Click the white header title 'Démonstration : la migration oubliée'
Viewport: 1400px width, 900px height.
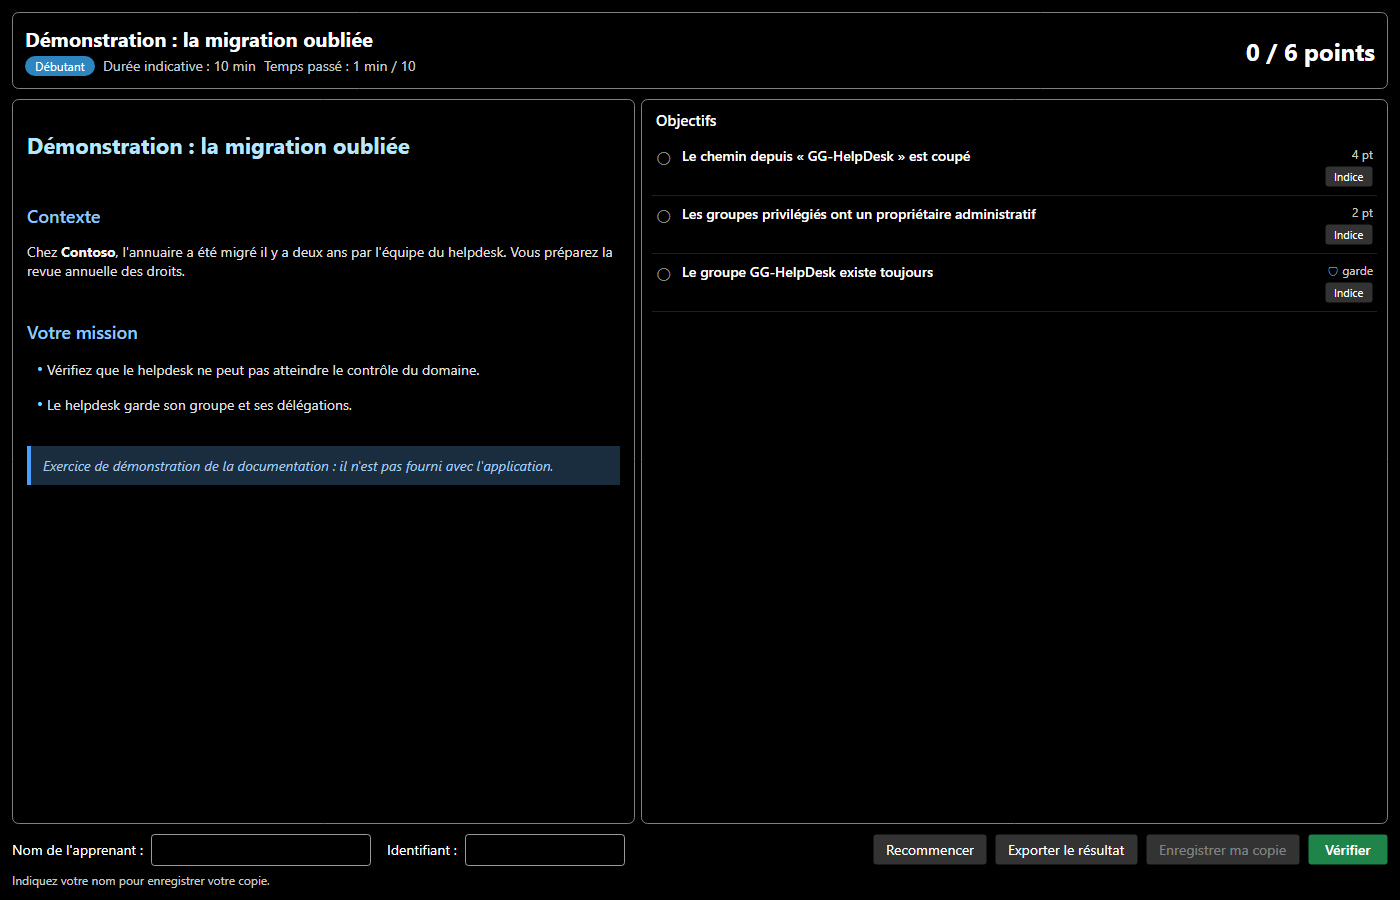199,41
